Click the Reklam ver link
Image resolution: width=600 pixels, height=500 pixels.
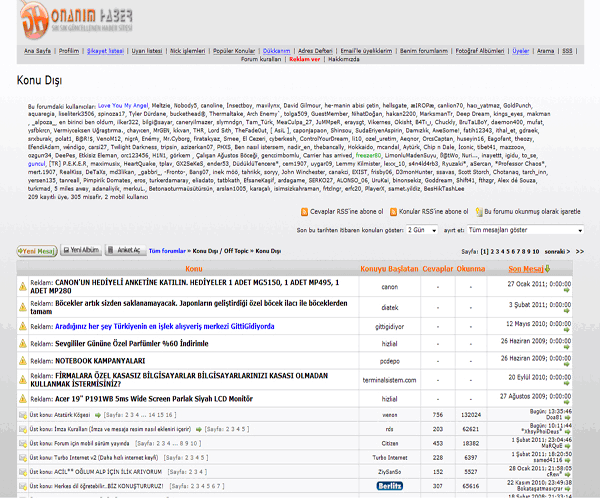tap(305, 59)
